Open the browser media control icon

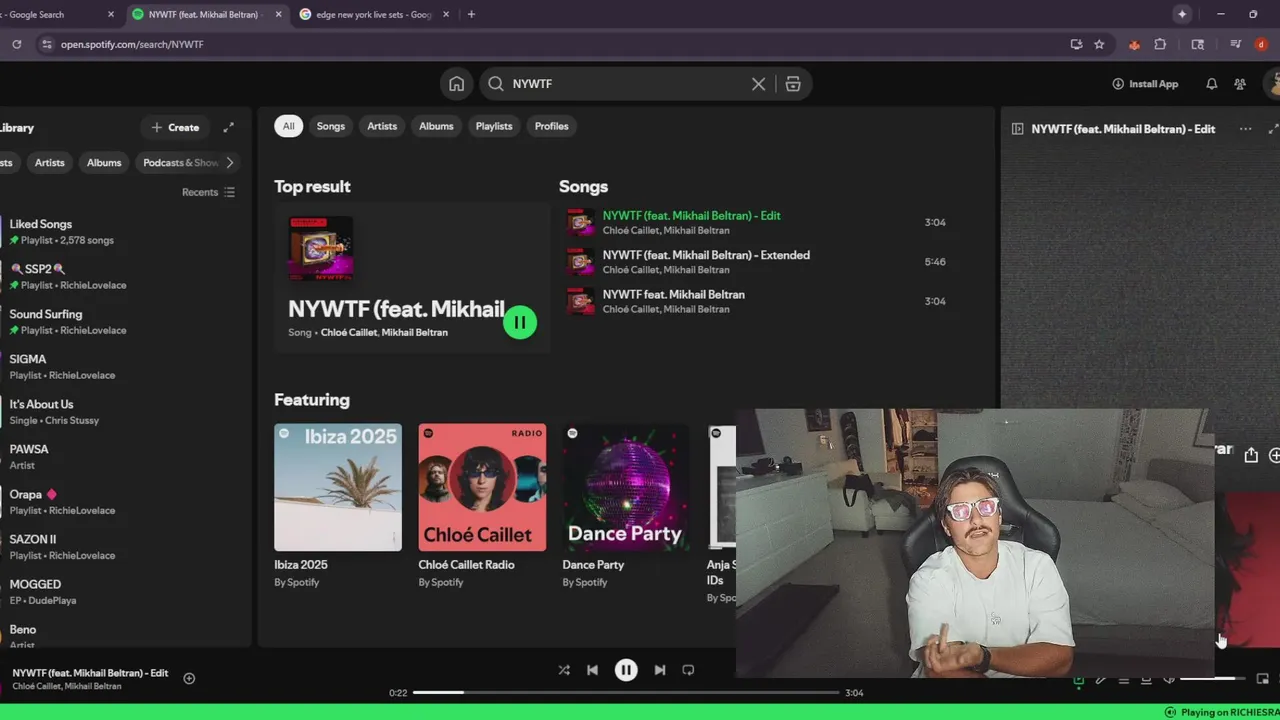click(x=1236, y=44)
